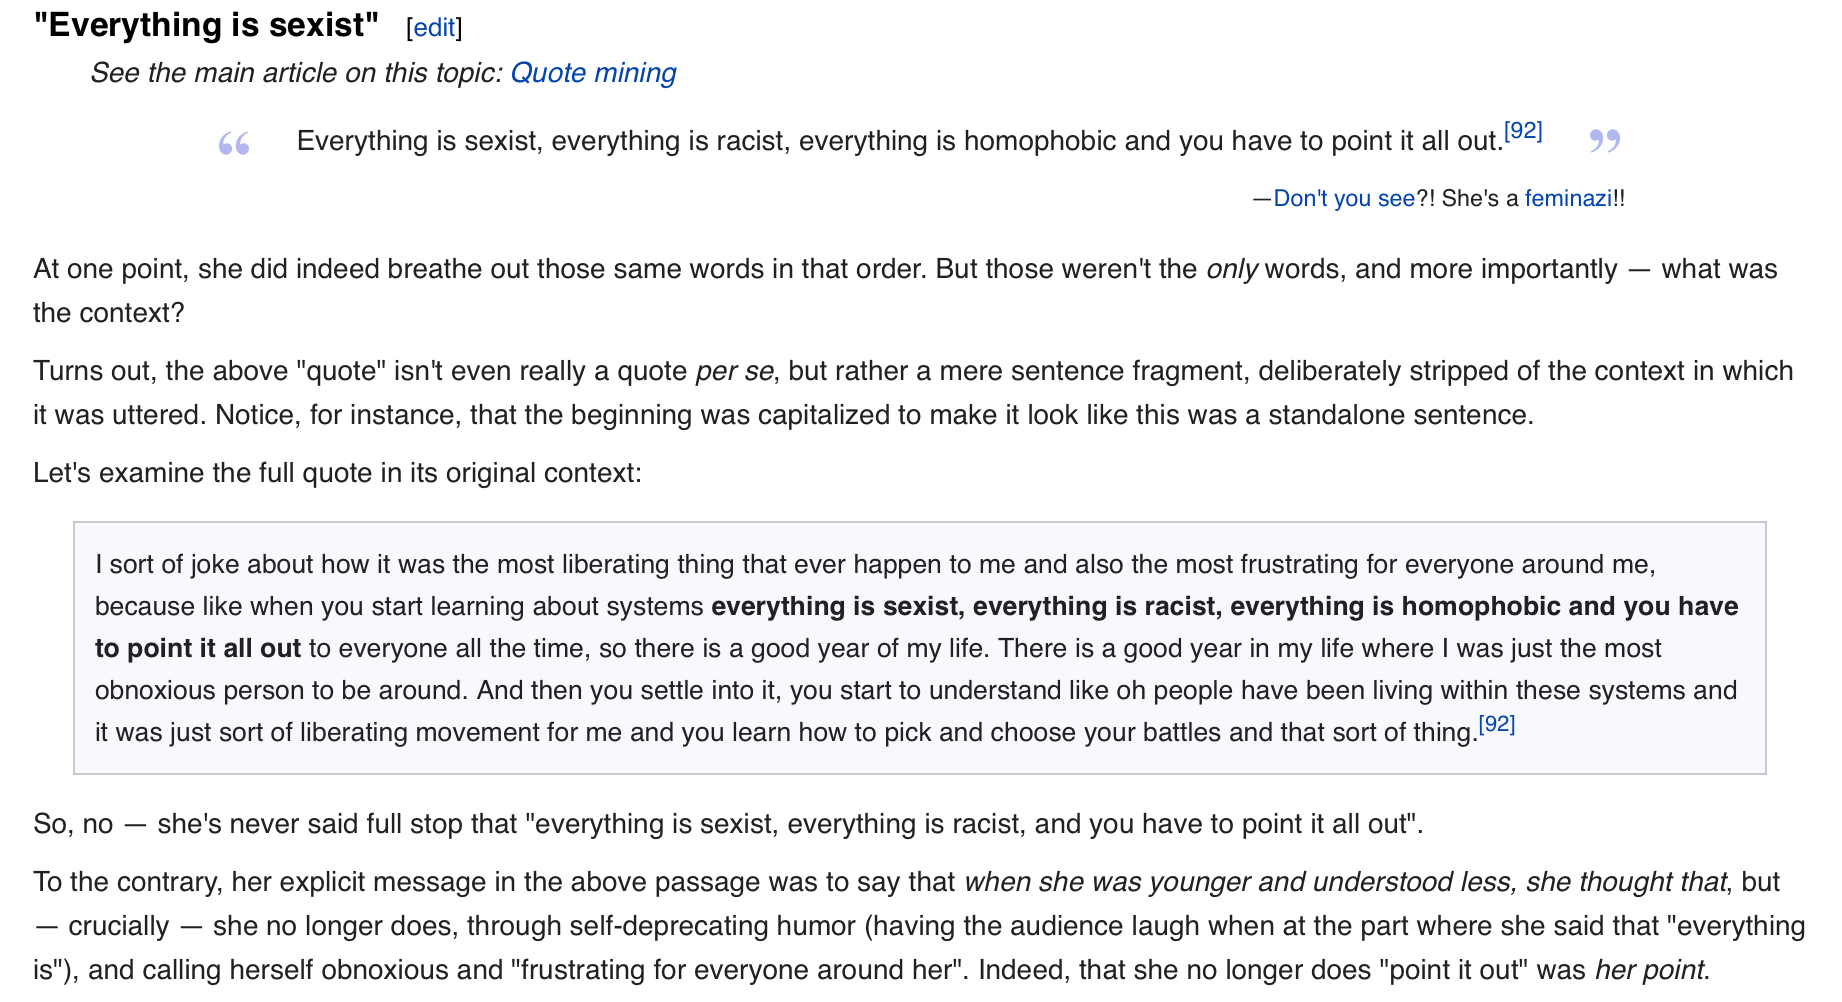Click the bold 'to point it all out' text
Image resolution: width=1842 pixels, height=1002 pixels.
(x=198, y=648)
